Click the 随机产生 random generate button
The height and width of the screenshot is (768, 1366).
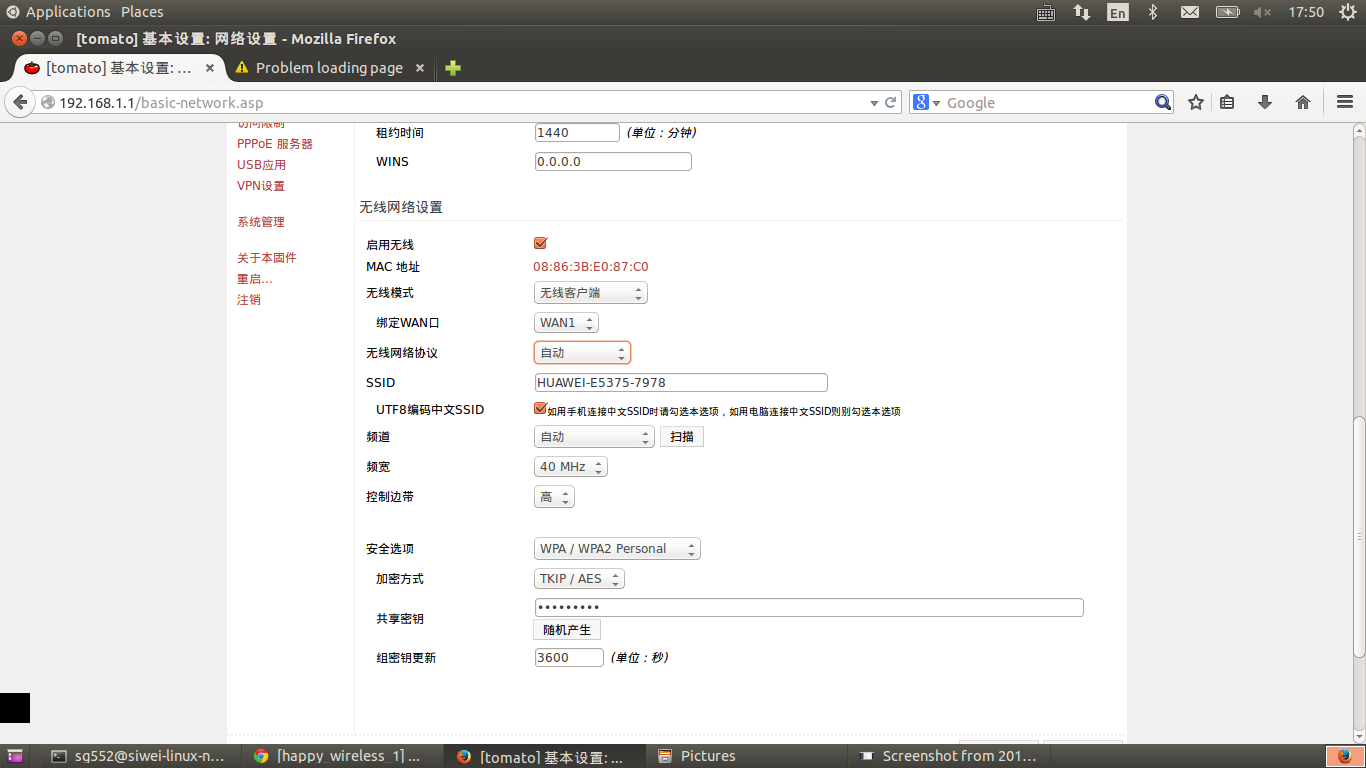567,629
